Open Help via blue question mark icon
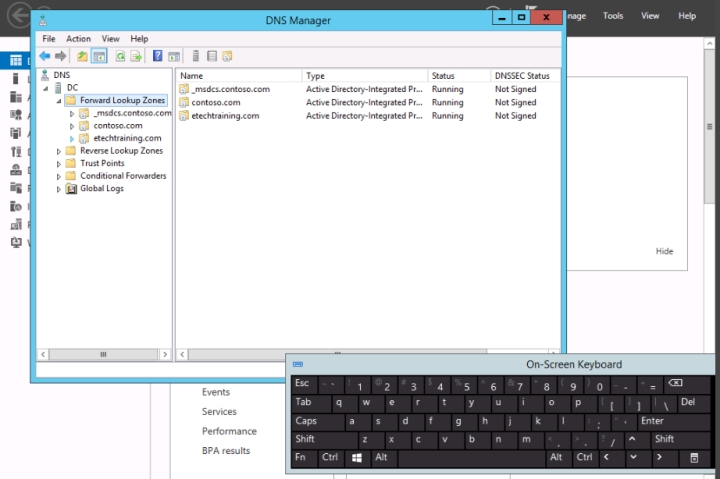 pos(158,56)
